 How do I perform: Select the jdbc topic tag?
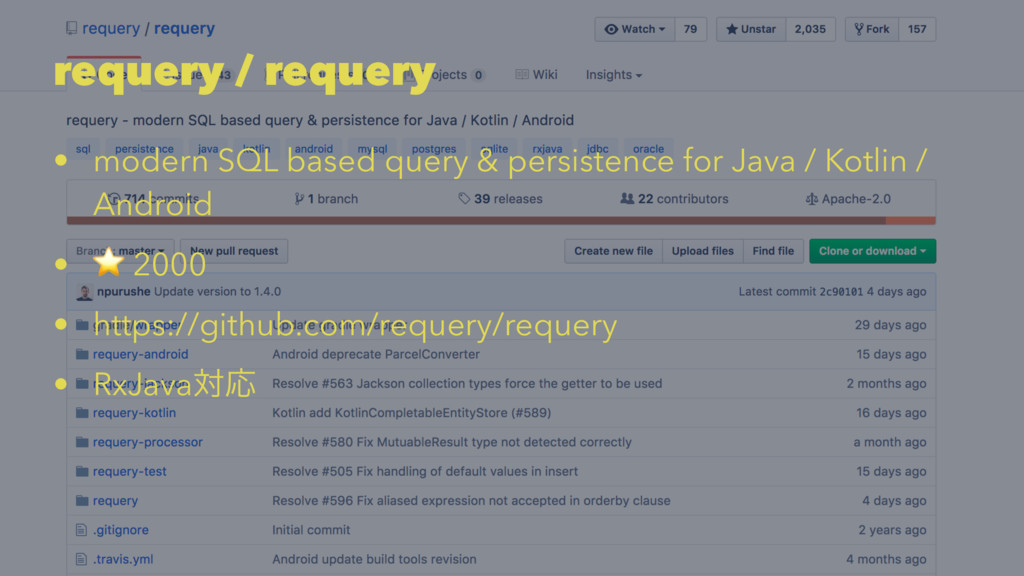pyautogui.click(x=598, y=149)
